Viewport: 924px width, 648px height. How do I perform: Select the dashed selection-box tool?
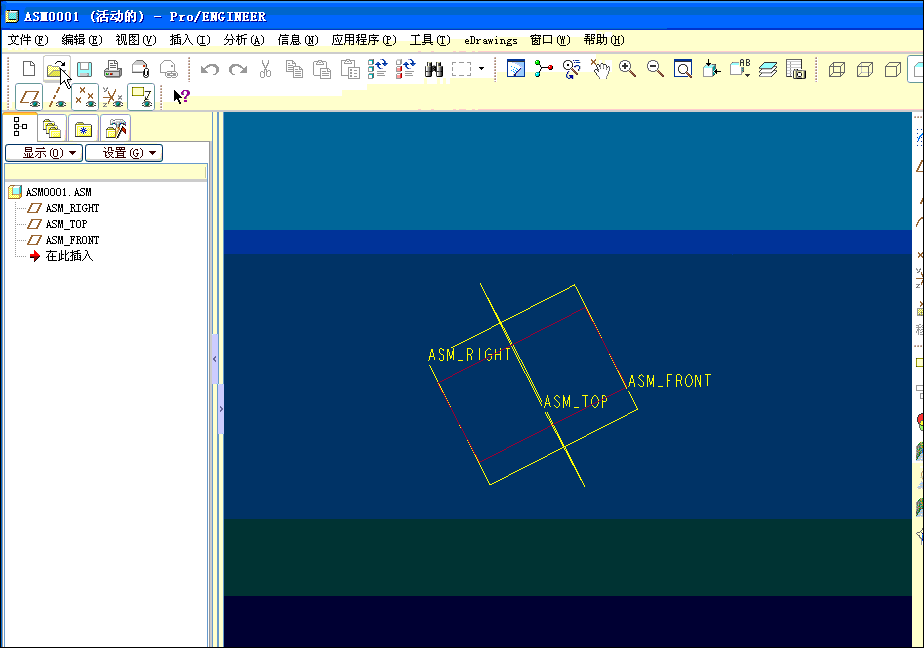click(461, 70)
